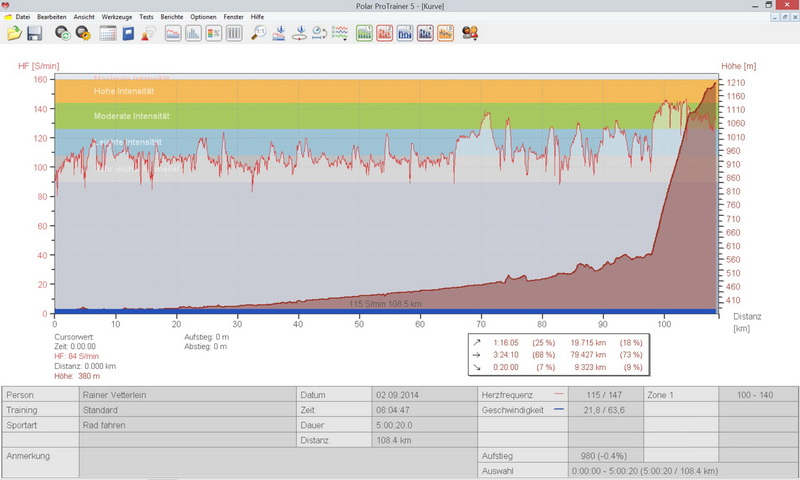Open the Berichte menu
The width and height of the screenshot is (800, 480).
[171, 17]
